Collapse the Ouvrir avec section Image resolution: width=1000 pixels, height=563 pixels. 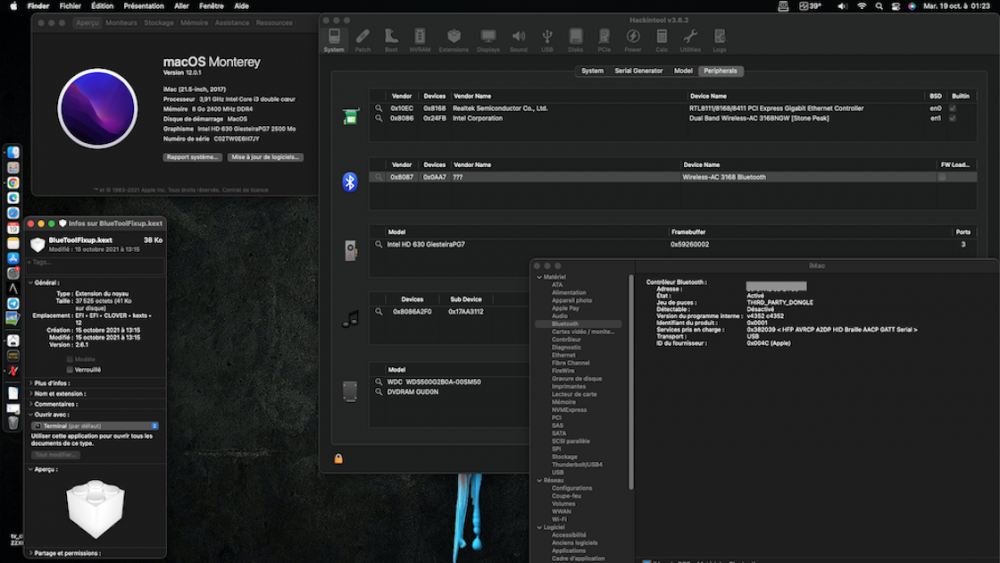(x=31, y=415)
